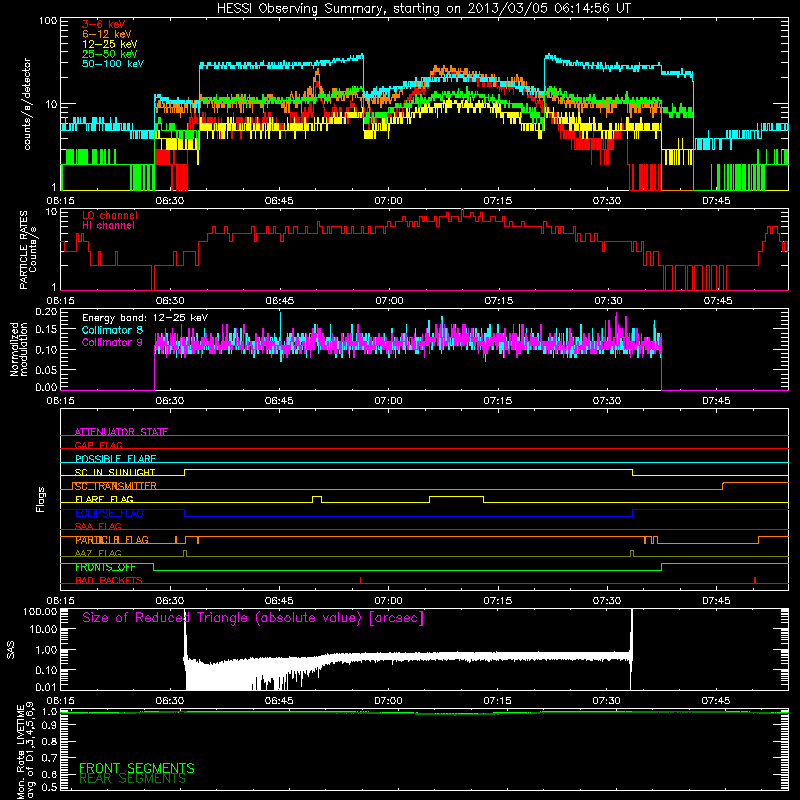Viewport: 800px width, 800px height.
Task: Select the FLARE_FLAG label
Action: click(x=104, y=499)
